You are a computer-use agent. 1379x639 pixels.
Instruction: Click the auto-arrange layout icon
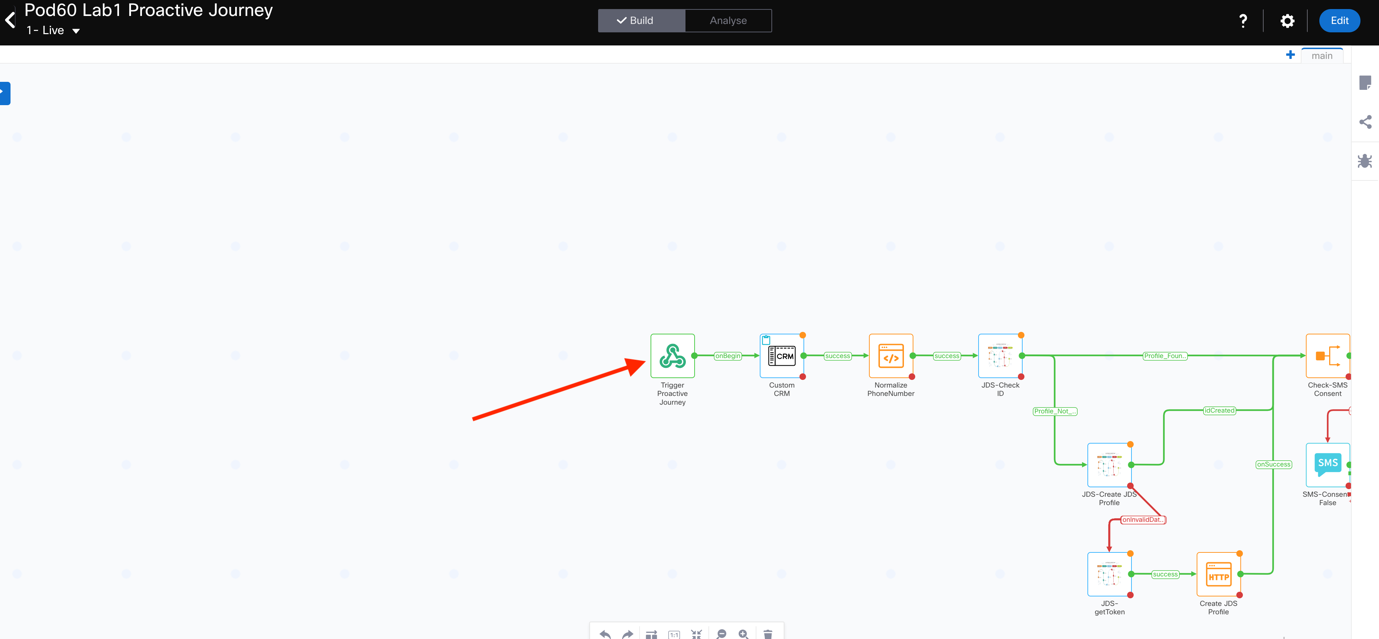[x=651, y=634]
